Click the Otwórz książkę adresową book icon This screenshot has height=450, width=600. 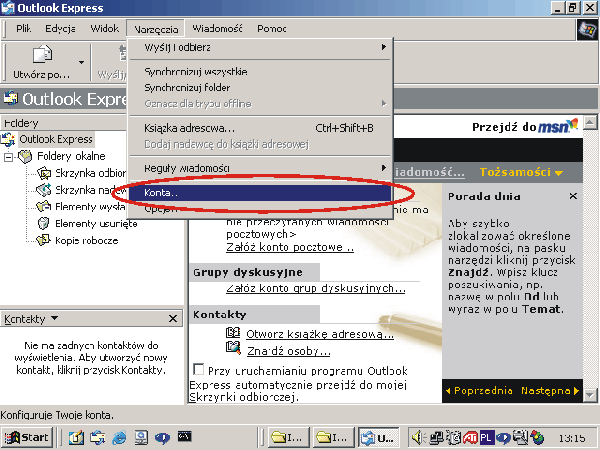click(x=233, y=333)
